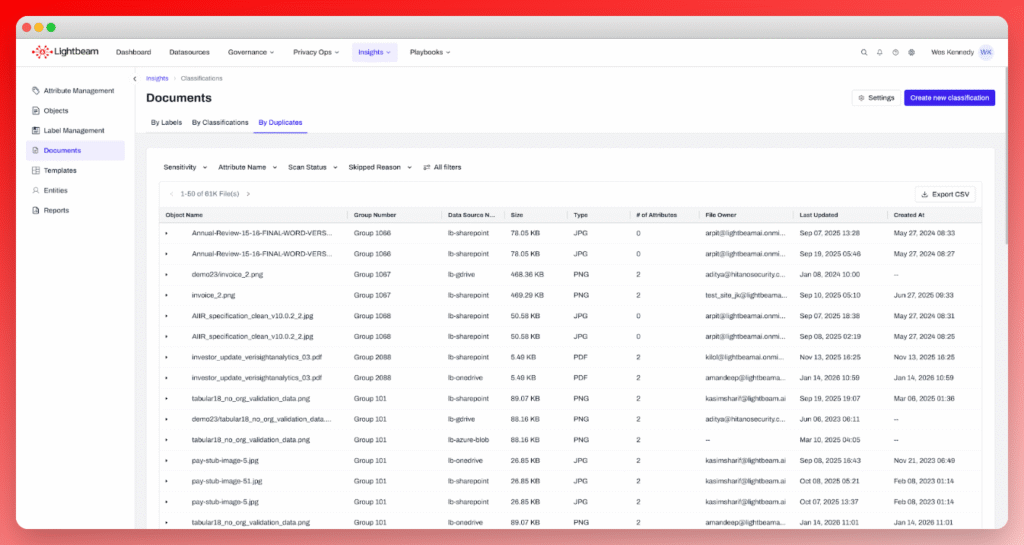Open the Skipped Reason filter dropdown

pos(380,167)
